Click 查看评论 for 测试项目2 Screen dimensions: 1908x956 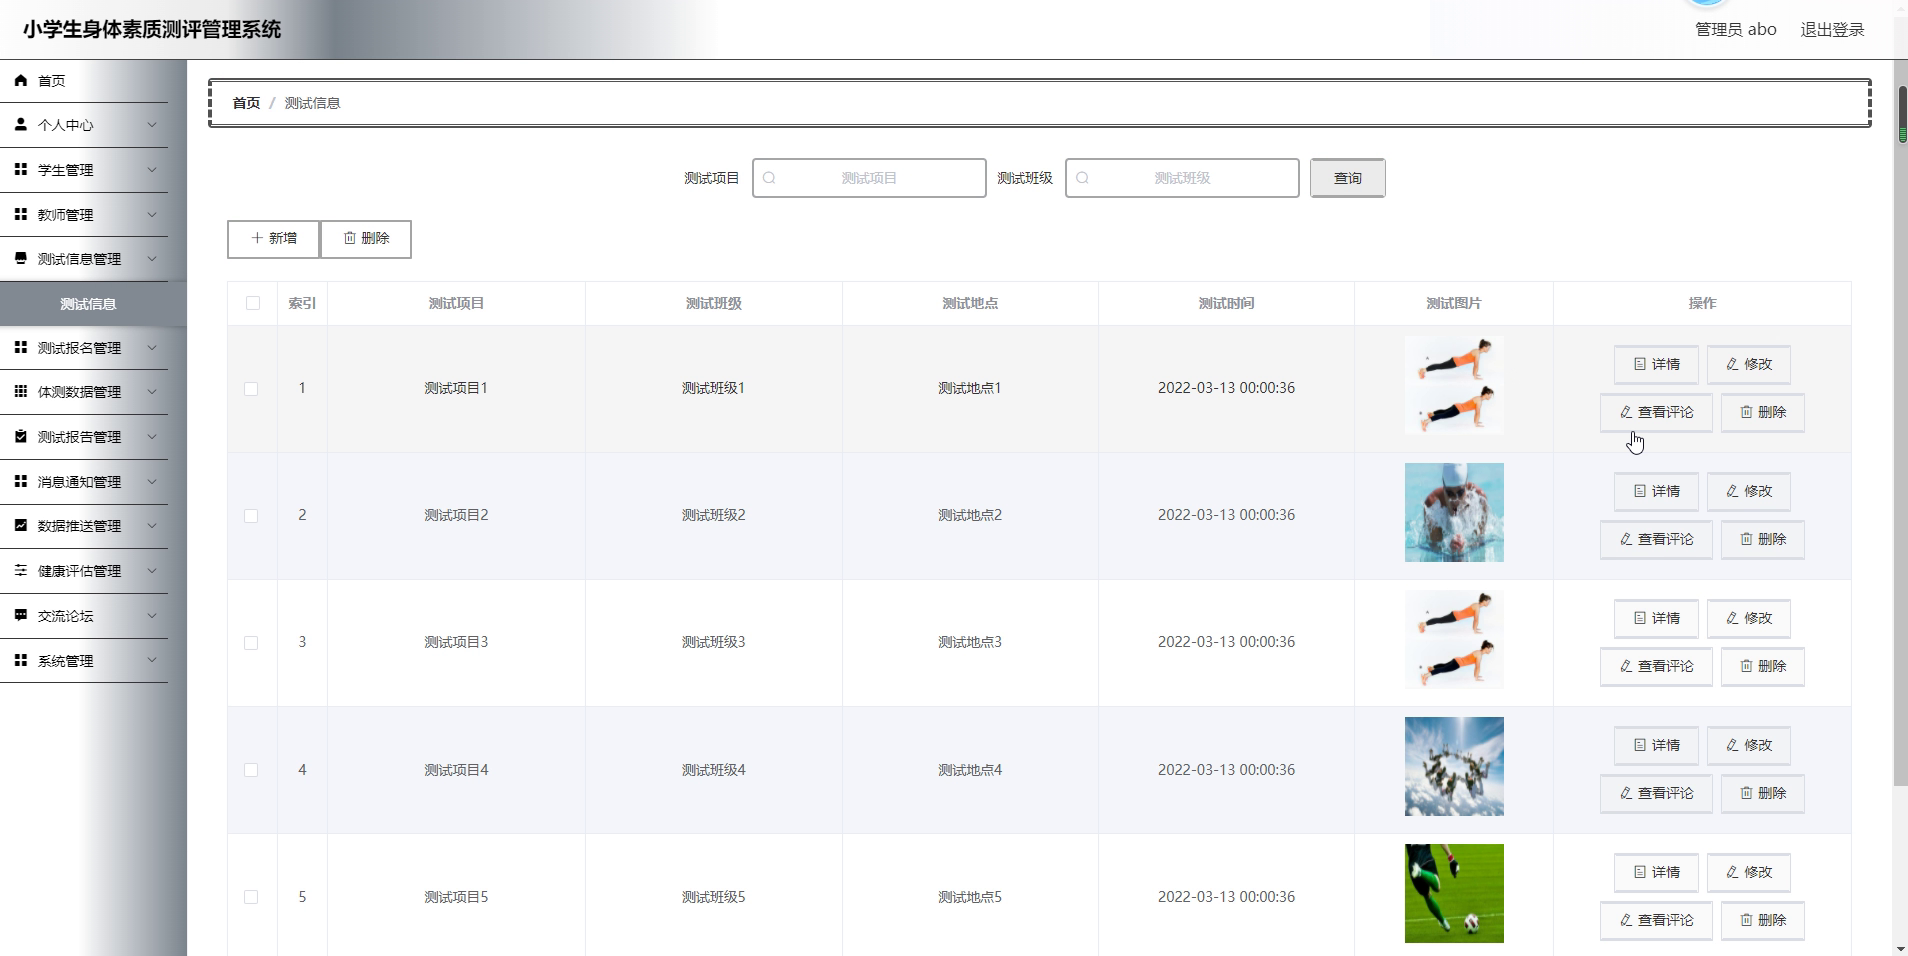click(1656, 539)
